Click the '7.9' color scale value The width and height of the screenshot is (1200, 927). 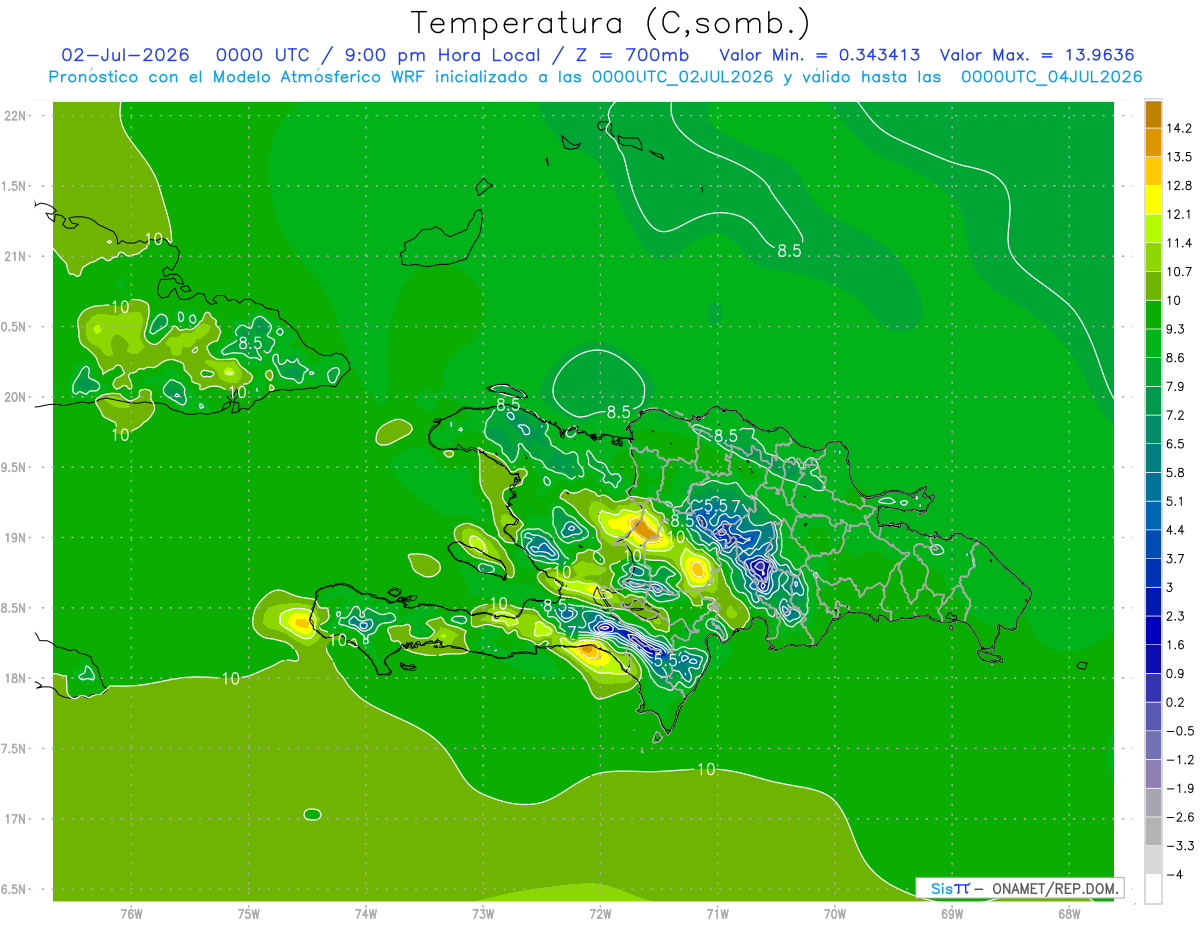1175,386
